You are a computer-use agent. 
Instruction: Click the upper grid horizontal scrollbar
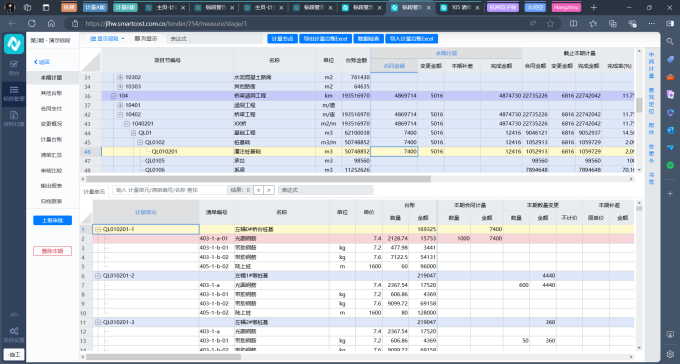pos(258,179)
